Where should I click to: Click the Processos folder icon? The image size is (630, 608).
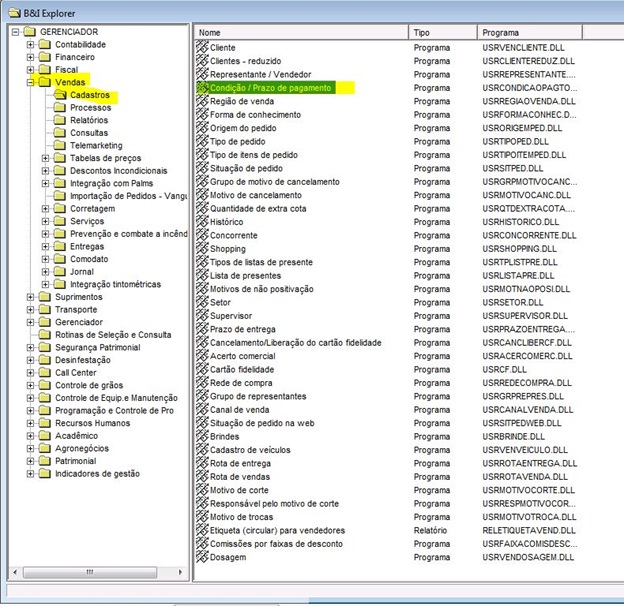[60, 107]
